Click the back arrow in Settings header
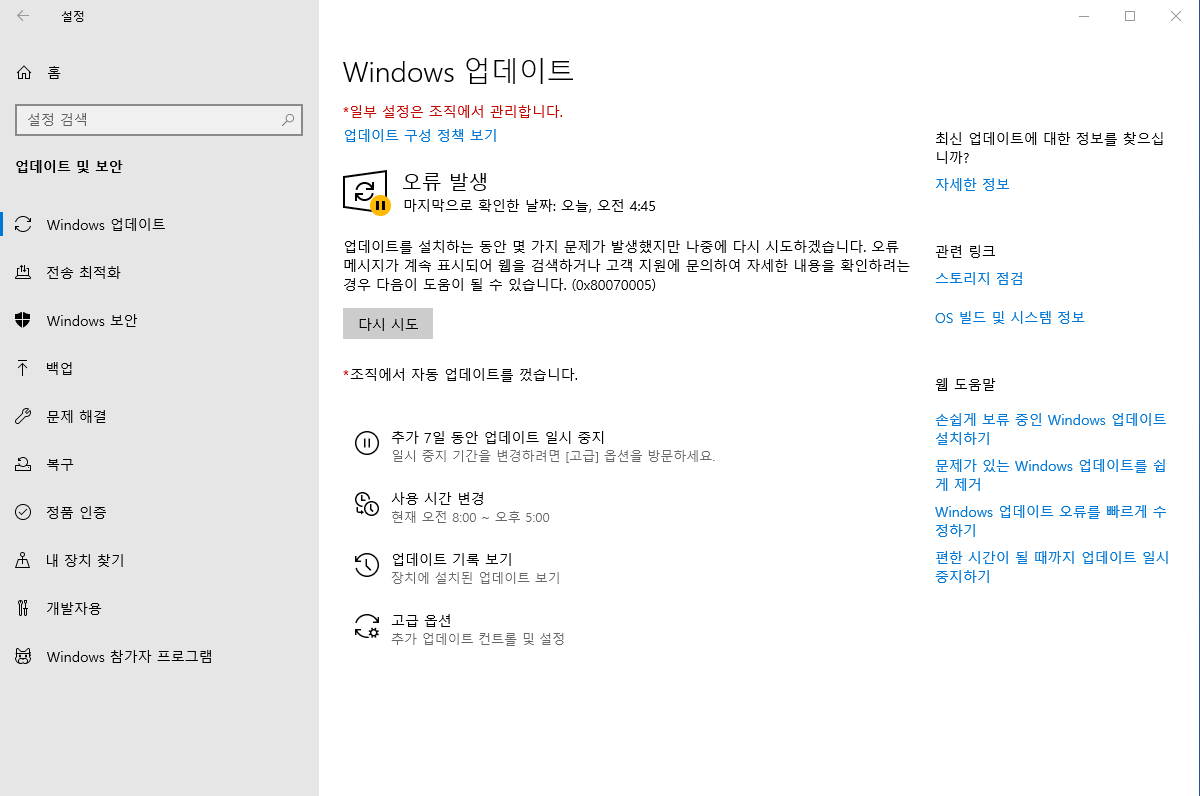 [23, 16]
